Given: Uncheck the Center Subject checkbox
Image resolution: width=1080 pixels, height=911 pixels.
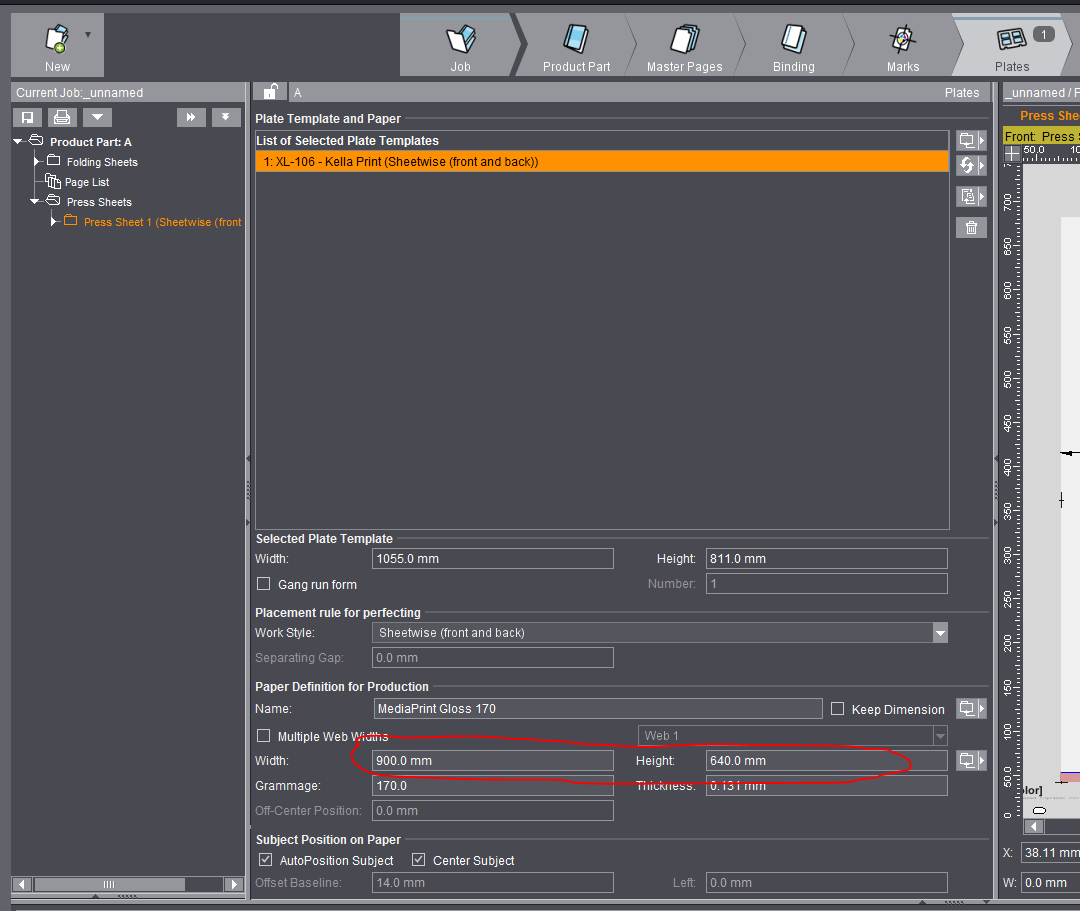Looking at the screenshot, I should [419, 860].
